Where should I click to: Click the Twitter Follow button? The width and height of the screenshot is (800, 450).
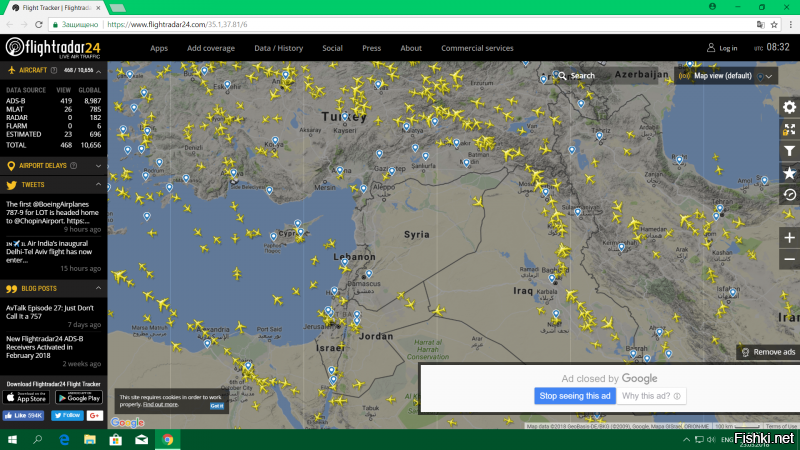click(x=67, y=416)
